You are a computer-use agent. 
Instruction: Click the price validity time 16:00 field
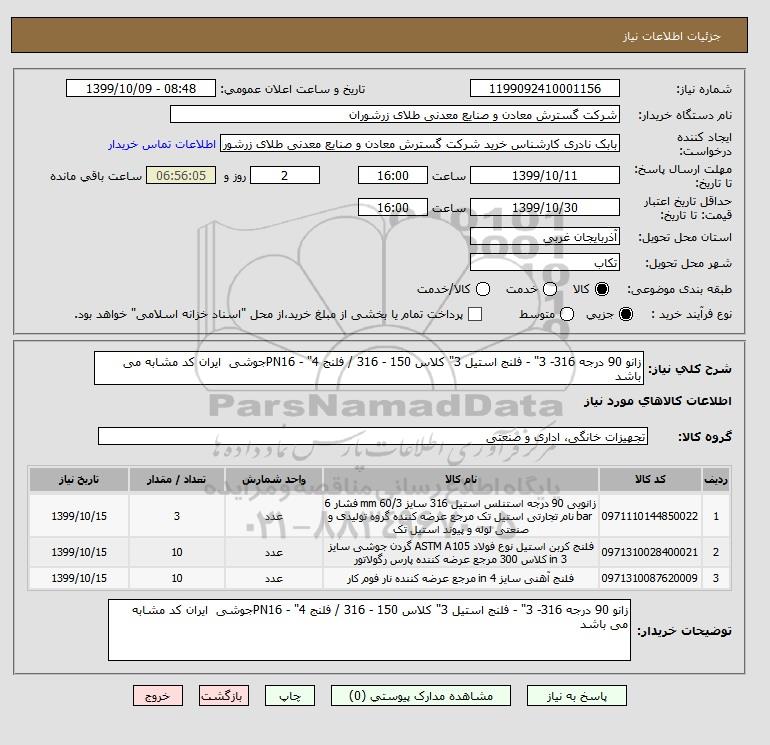click(x=393, y=207)
